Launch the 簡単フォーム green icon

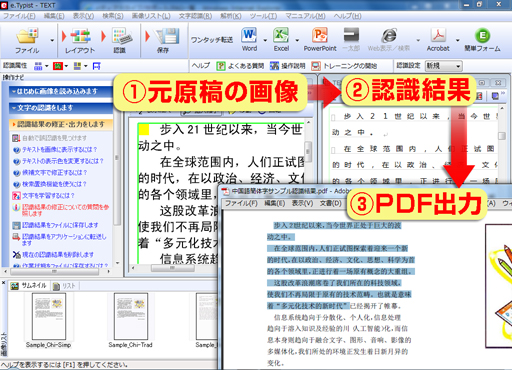click(482, 35)
